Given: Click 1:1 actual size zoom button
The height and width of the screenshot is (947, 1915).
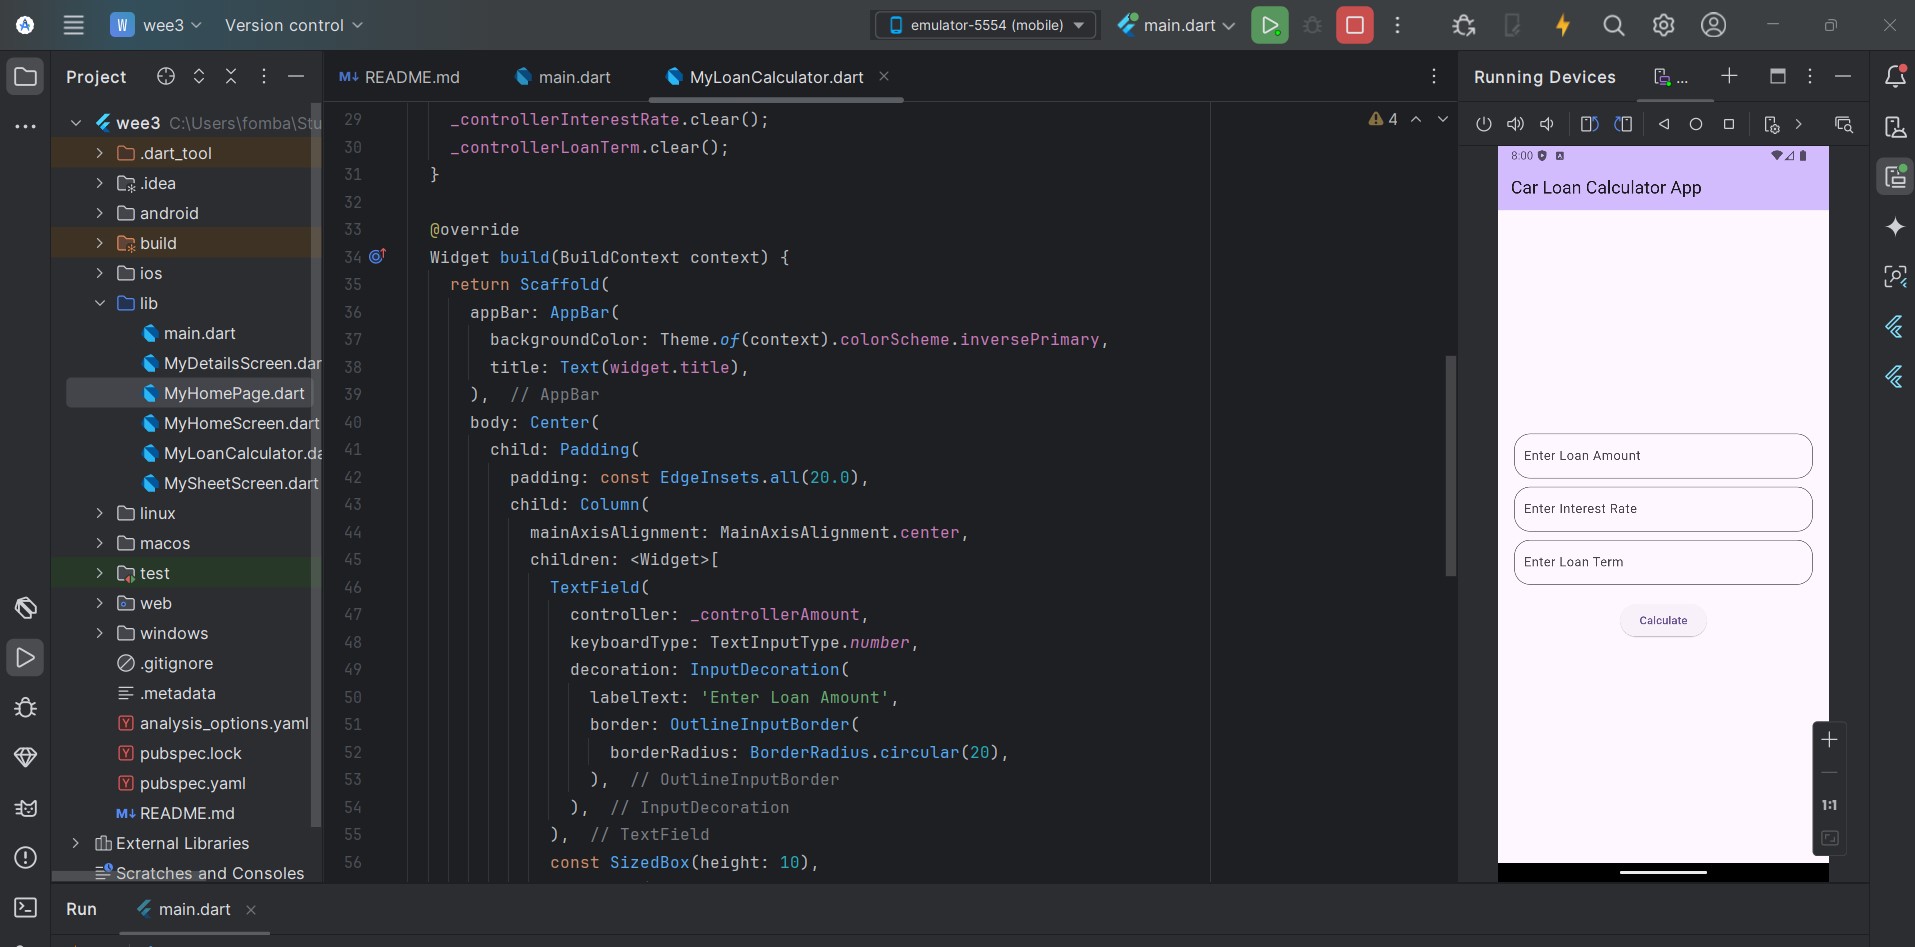Looking at the screenshot, I should point(1829,805).
